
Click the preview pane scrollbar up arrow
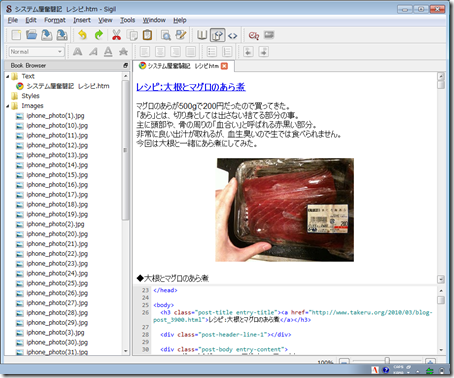[441, 76]
